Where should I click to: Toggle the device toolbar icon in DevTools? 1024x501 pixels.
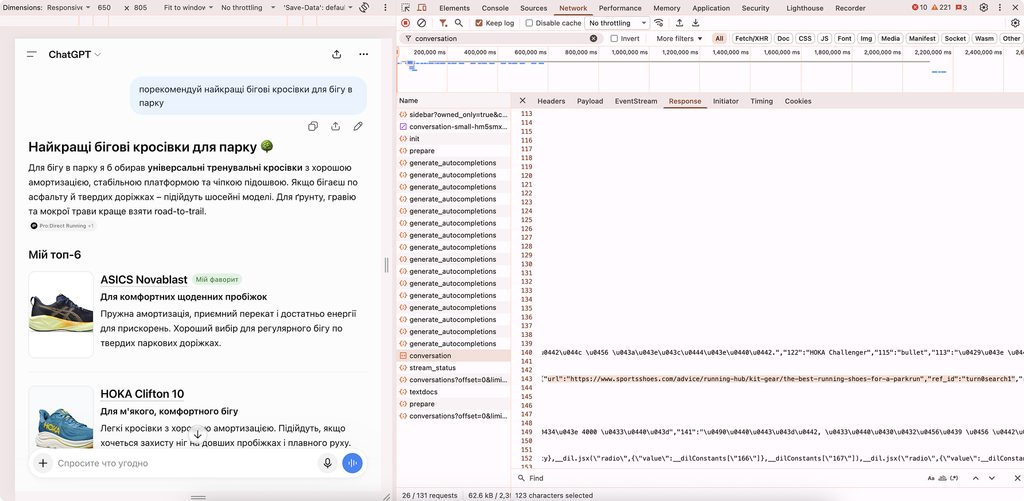click(423, 8)
